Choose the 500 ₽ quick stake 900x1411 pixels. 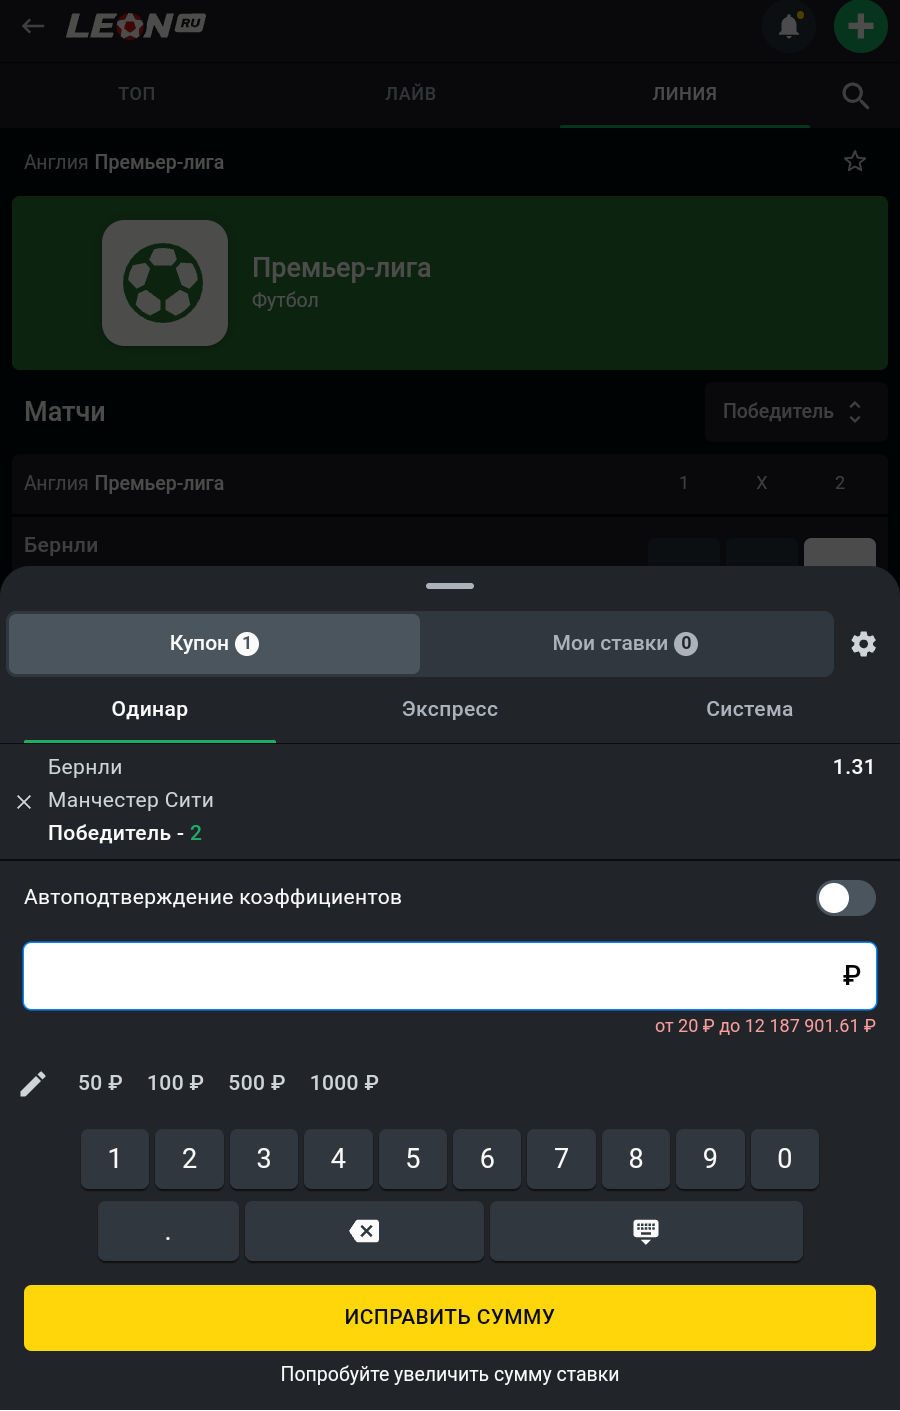[x=257, y=1083]
